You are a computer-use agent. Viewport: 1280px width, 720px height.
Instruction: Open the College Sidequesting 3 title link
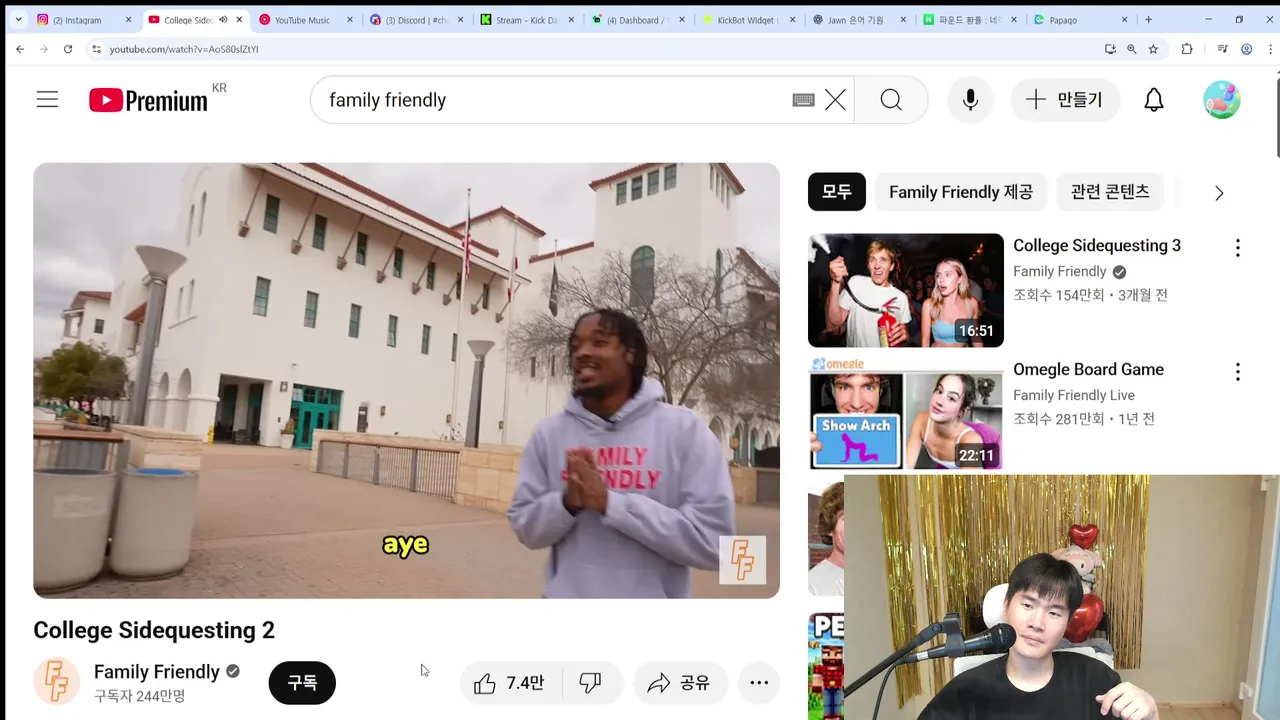1097,246
